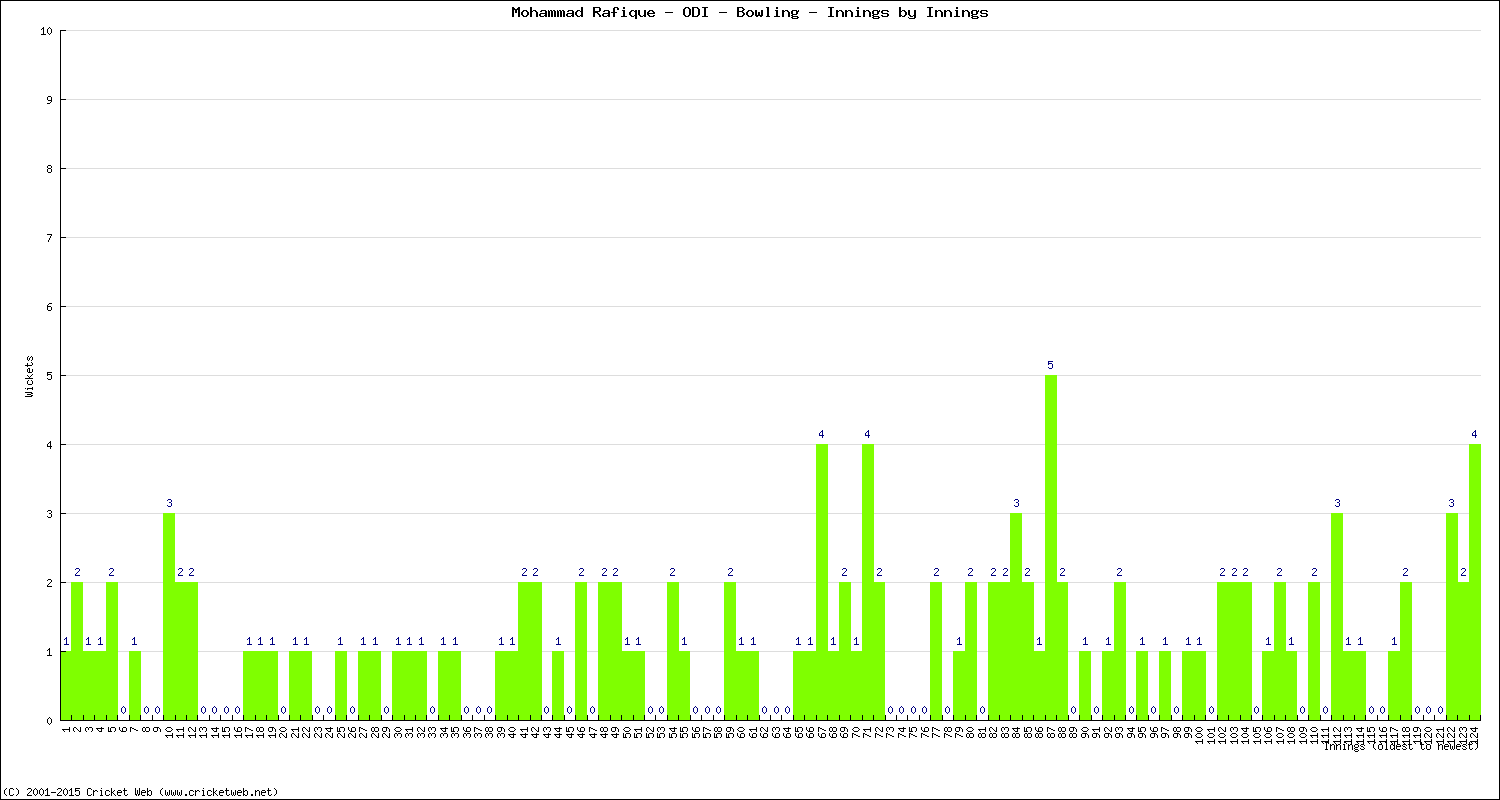
Task: Click the 3-wicket bar at innings 112
Action: 1337,617
